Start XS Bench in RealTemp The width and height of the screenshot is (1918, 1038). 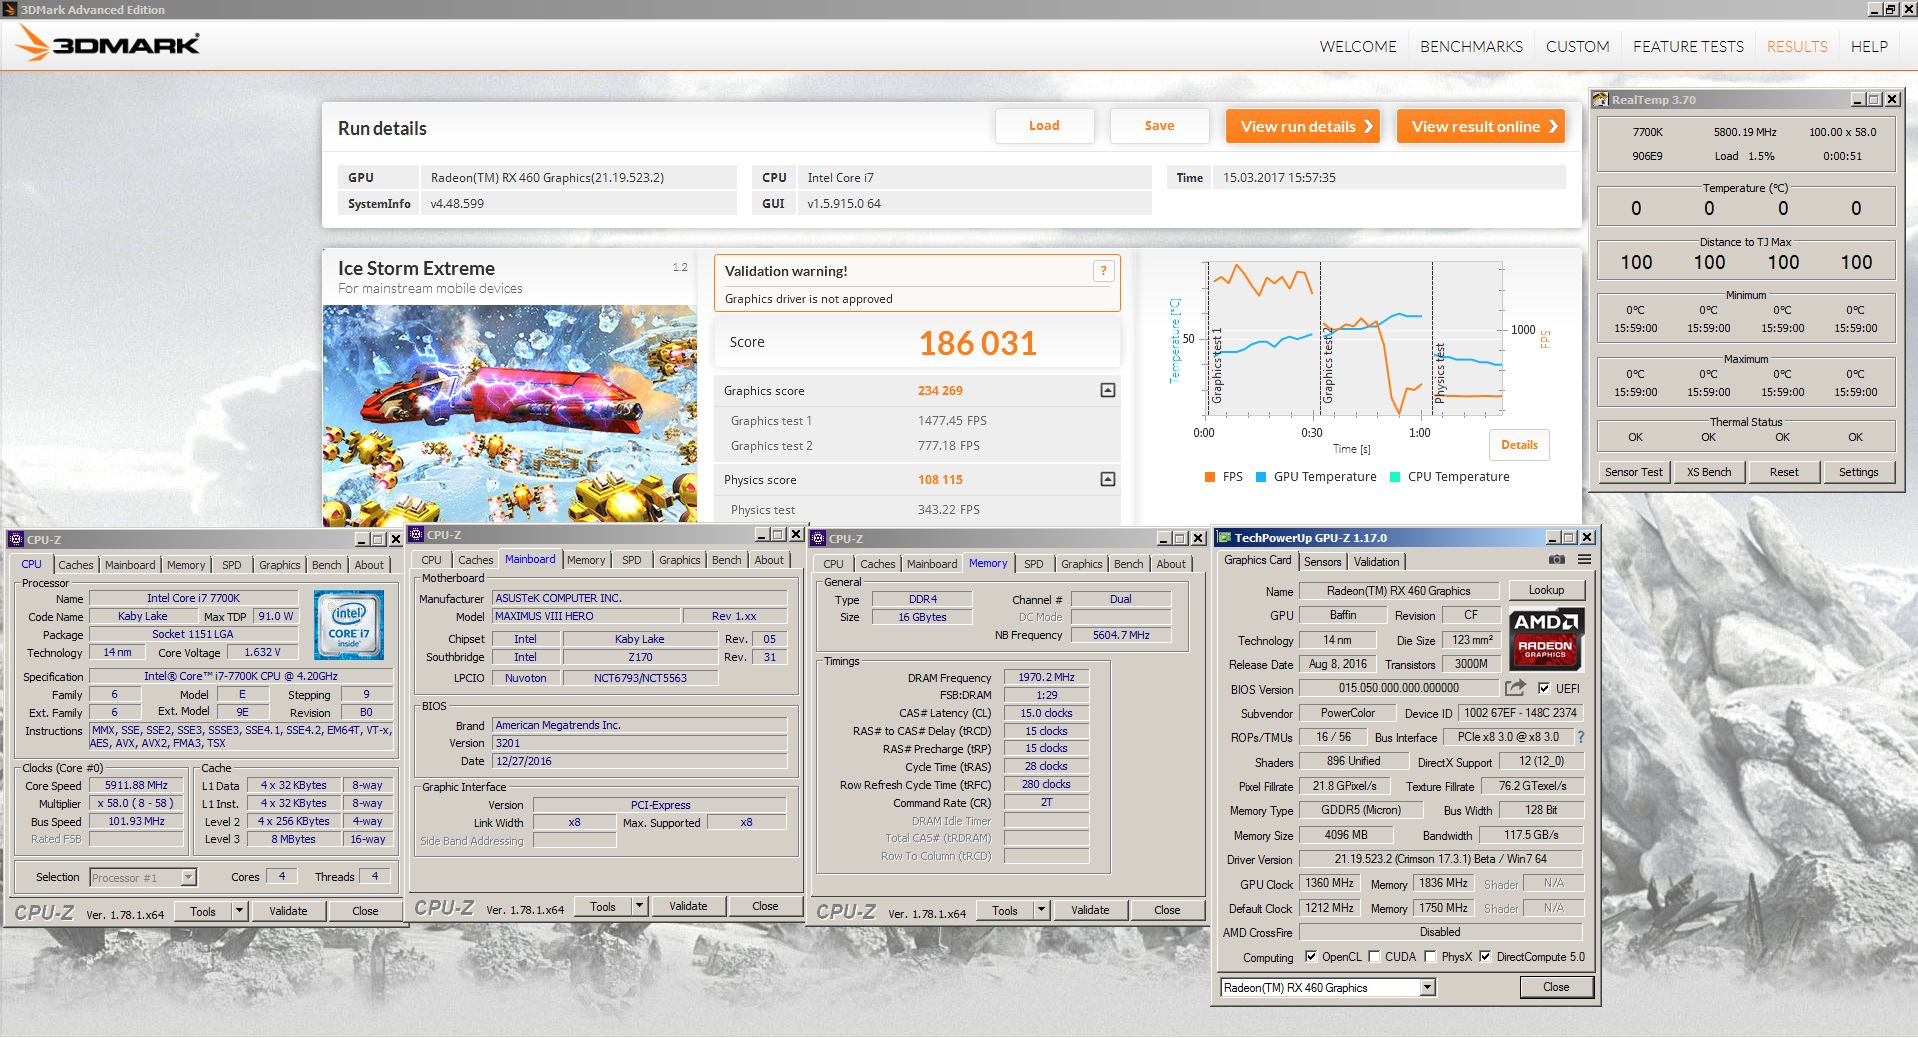(1709, 472)
